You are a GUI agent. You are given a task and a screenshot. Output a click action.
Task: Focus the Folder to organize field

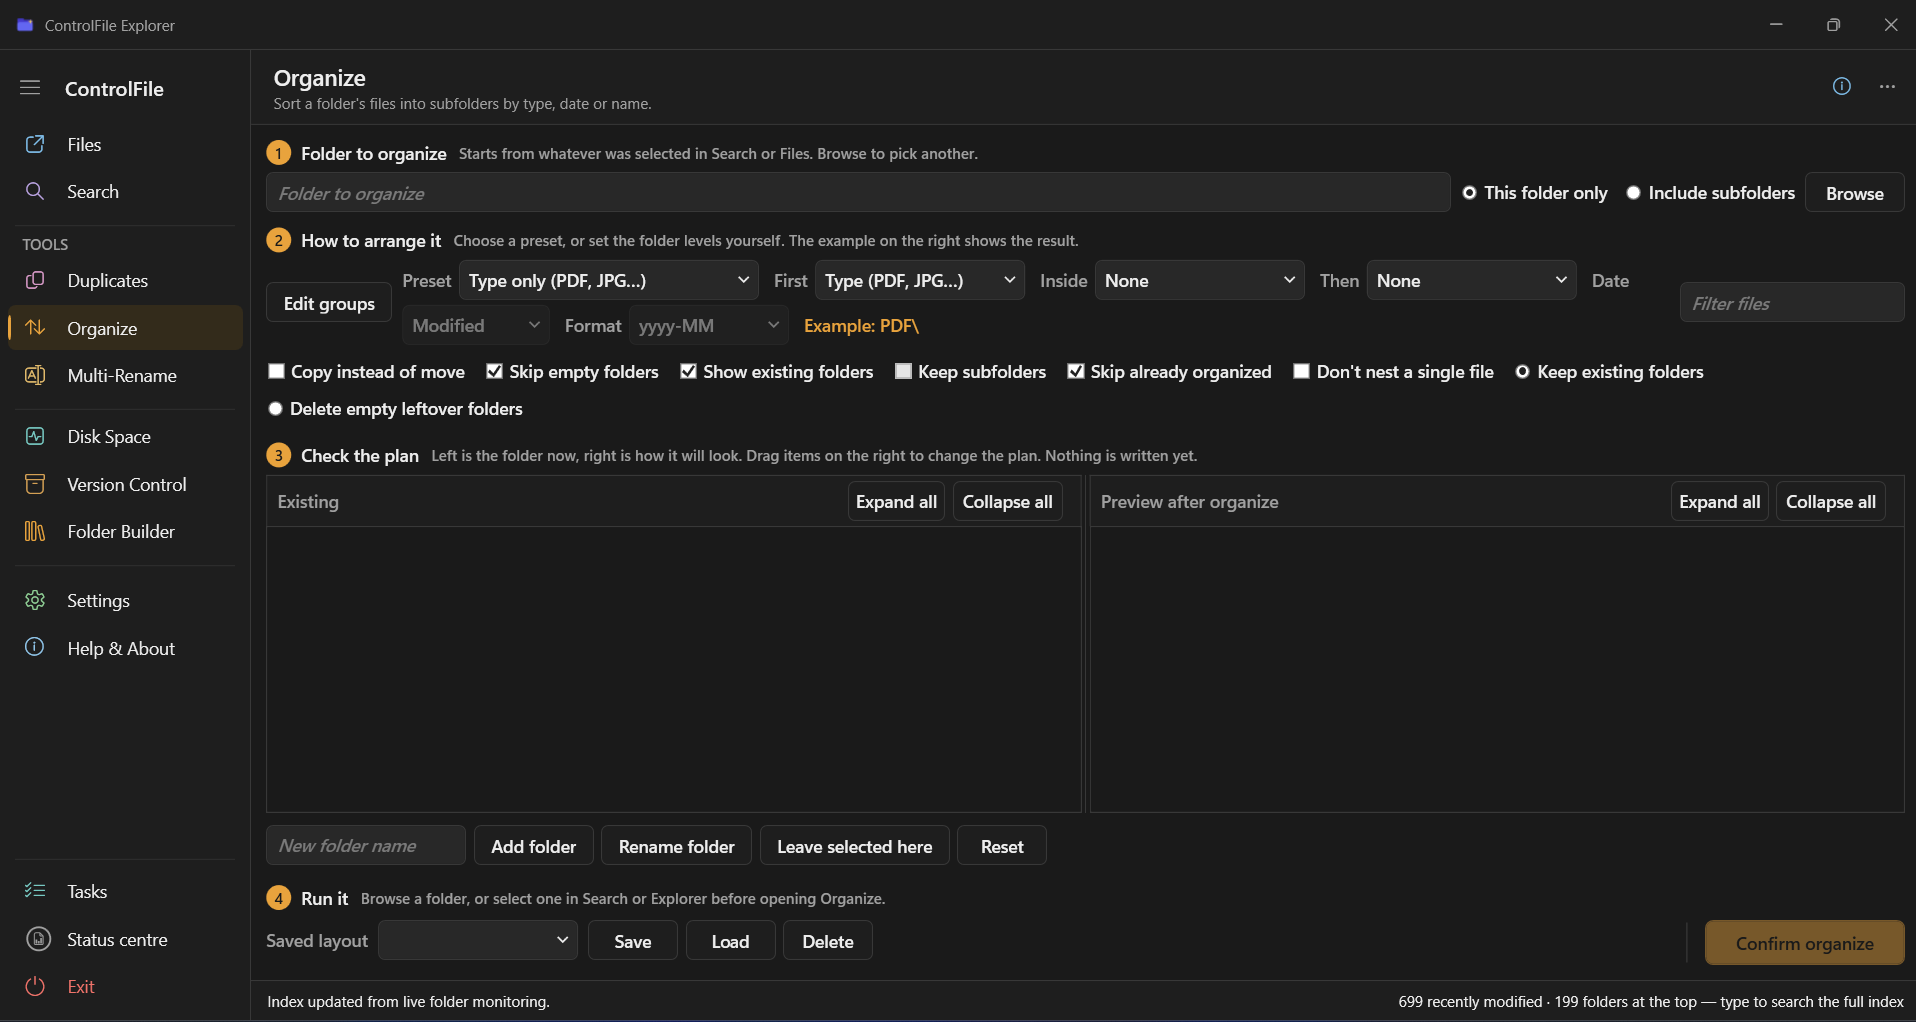(x=858, y=193)
